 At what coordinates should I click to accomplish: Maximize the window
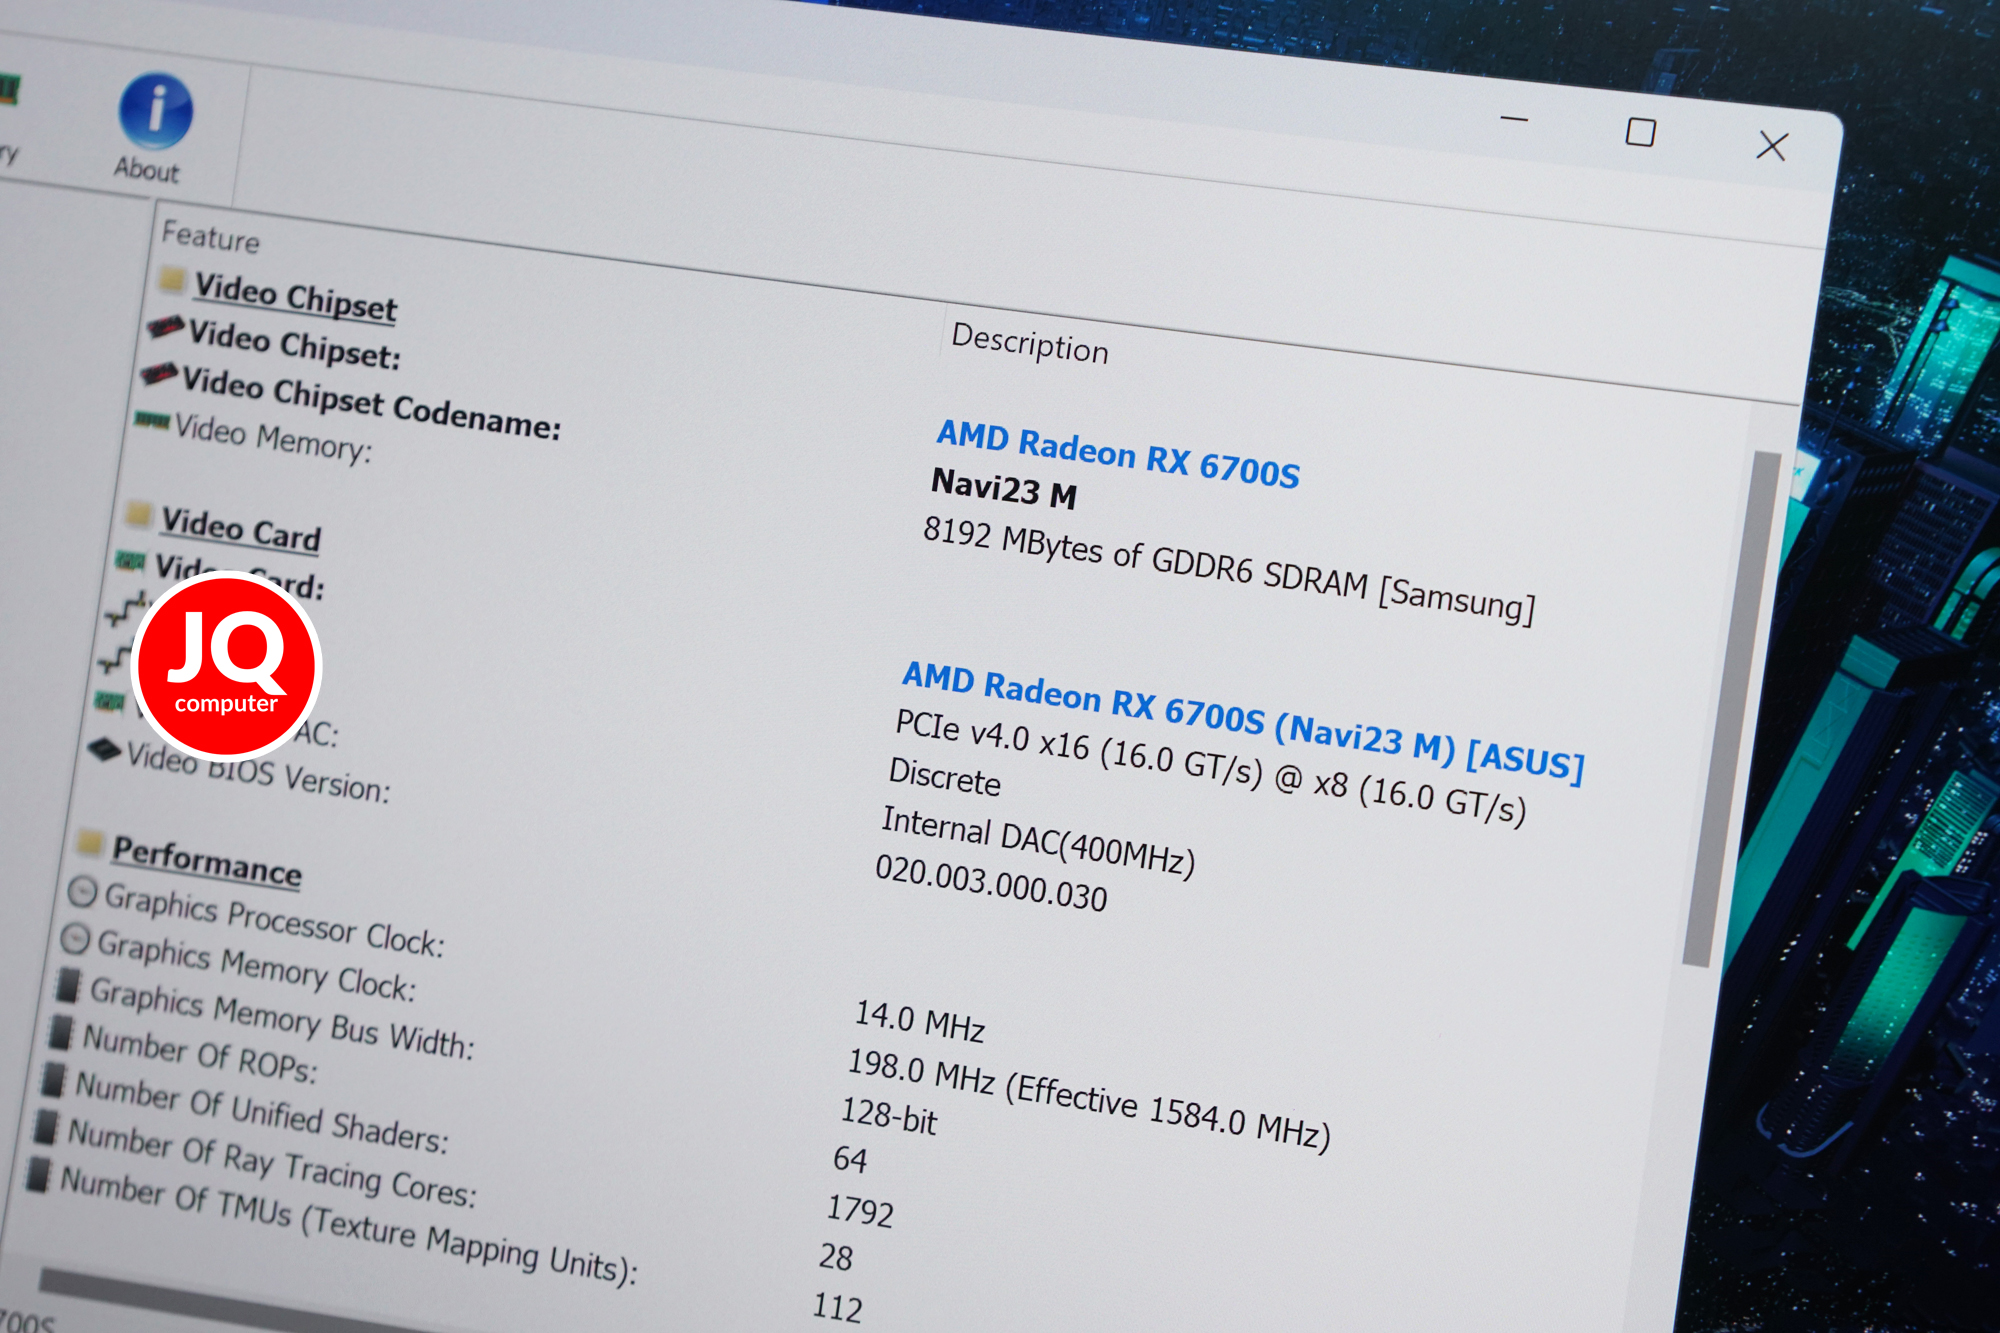[1640, 132]
